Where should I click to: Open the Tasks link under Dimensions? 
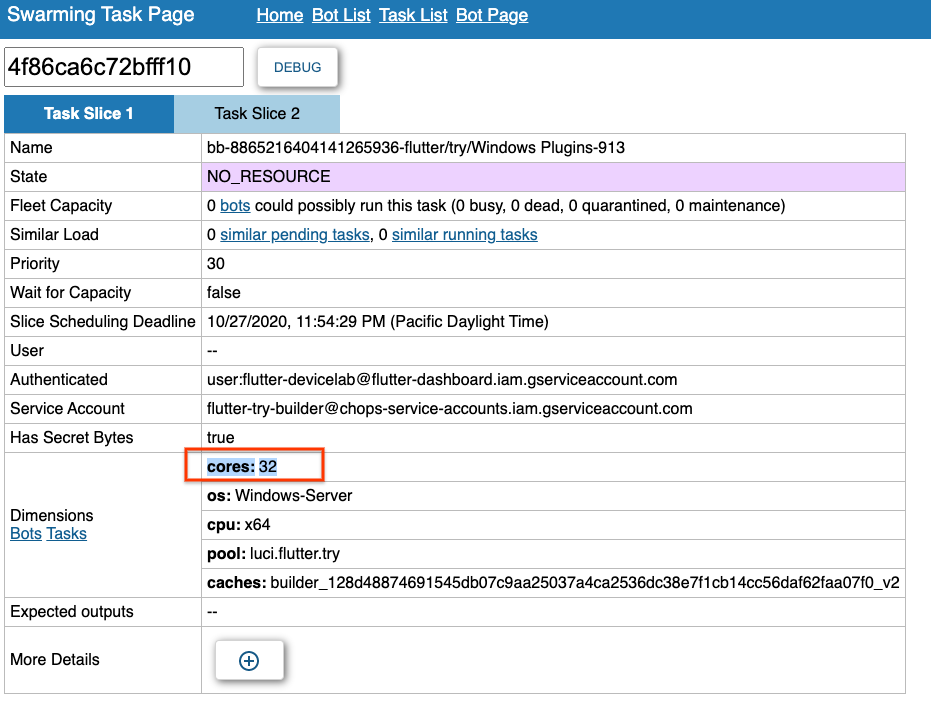66,533
